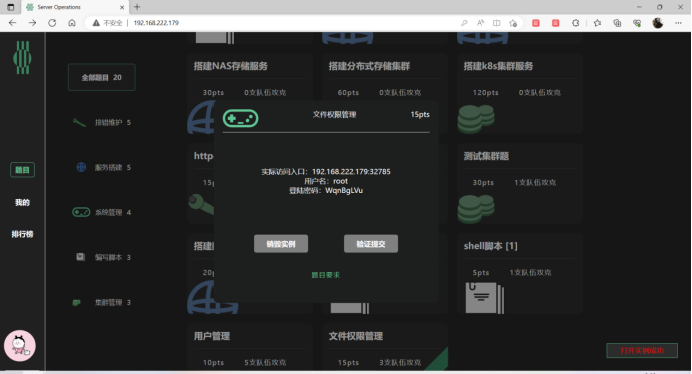692x374 pixels.
Task: Open the browser extensions menu
Action: [x=575, y=23]
